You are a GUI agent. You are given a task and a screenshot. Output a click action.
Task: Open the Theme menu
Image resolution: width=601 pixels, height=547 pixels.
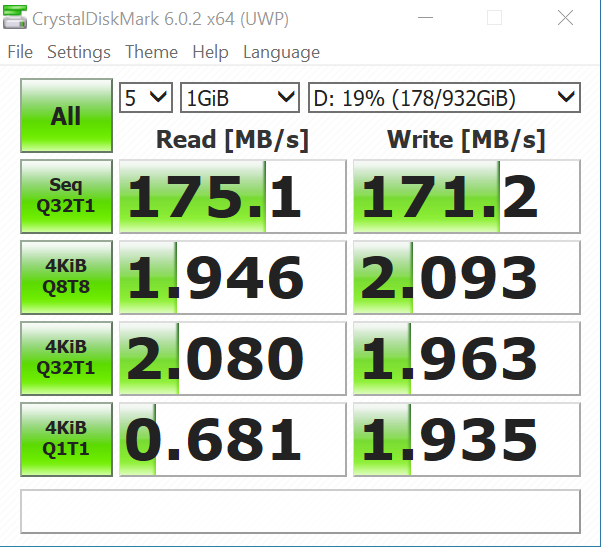tap(151, 52)
